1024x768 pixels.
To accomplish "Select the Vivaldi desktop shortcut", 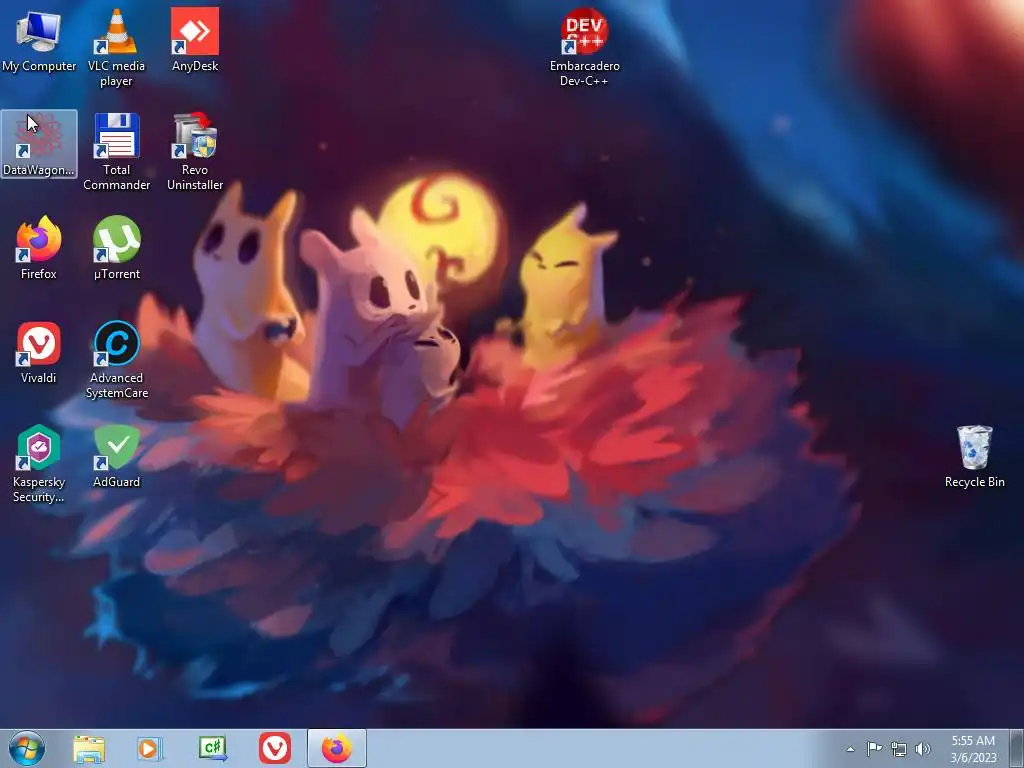I will (x=39, y=353).
